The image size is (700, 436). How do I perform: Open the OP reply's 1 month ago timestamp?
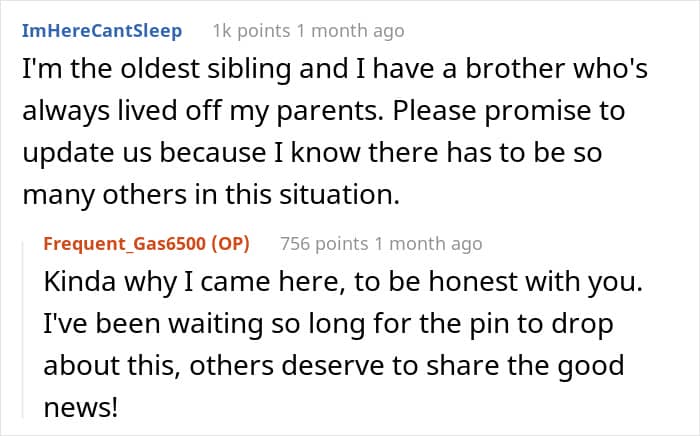point(429,244)
